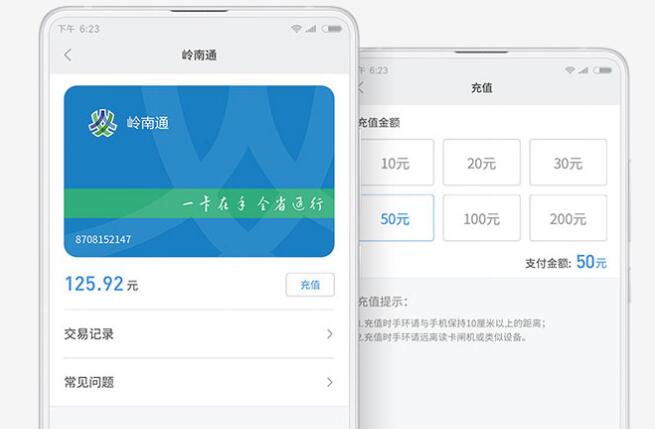Select the 100元 recharge amount
The width and height of the screenshot is (655, 429).
[482, 218]
